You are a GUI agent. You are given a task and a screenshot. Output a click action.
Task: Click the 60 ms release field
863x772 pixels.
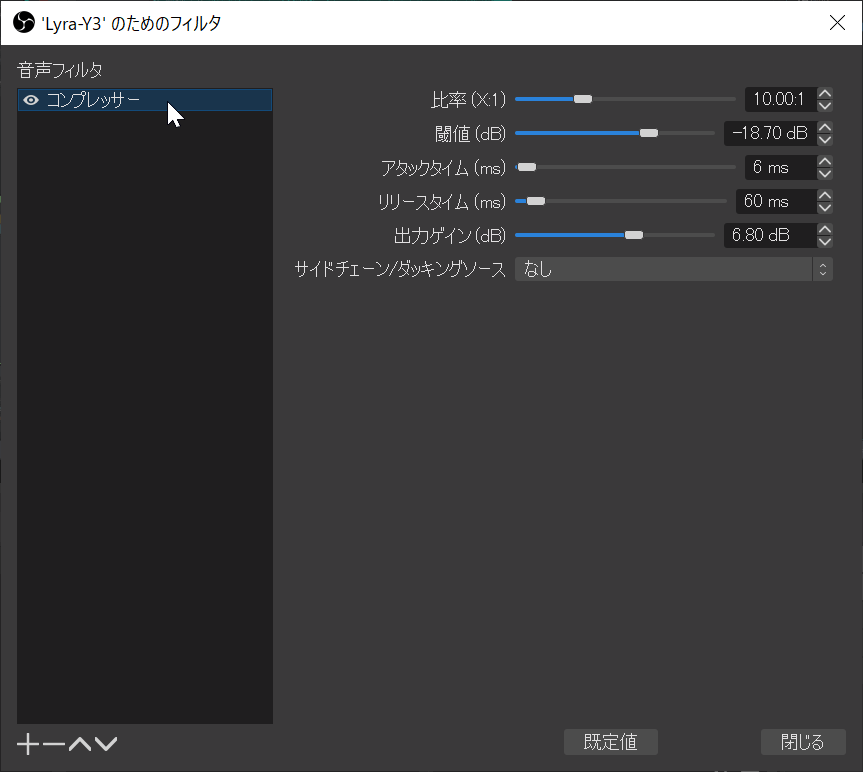[x=777, y=202]
